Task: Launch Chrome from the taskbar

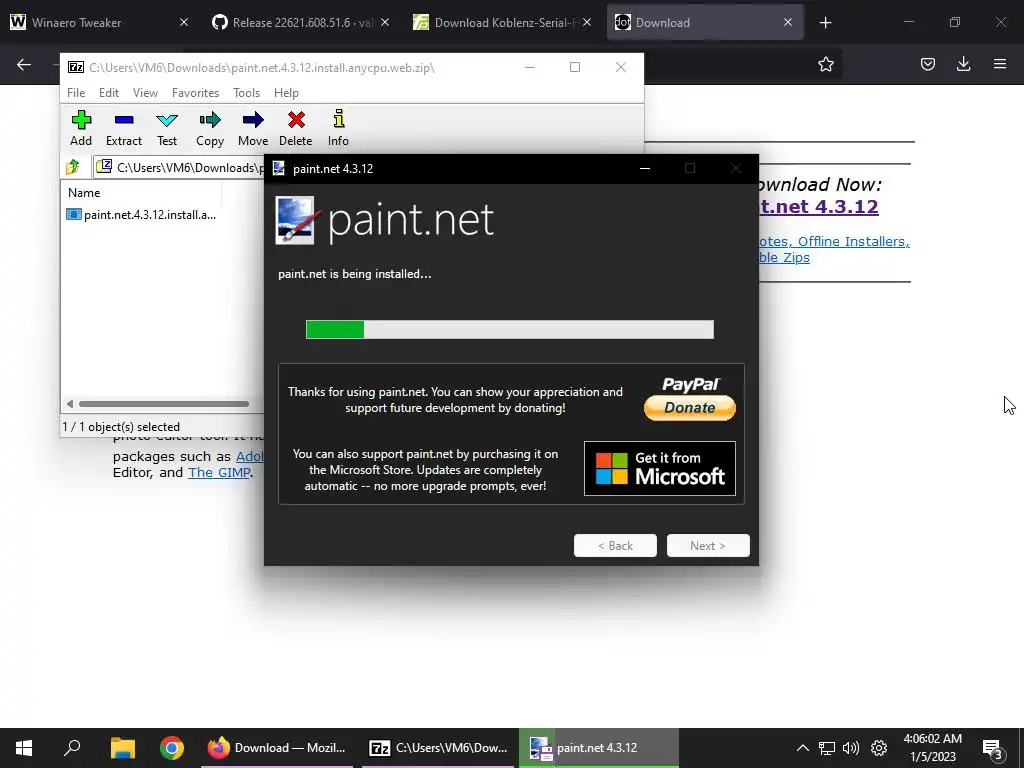Action: (172, 748)
